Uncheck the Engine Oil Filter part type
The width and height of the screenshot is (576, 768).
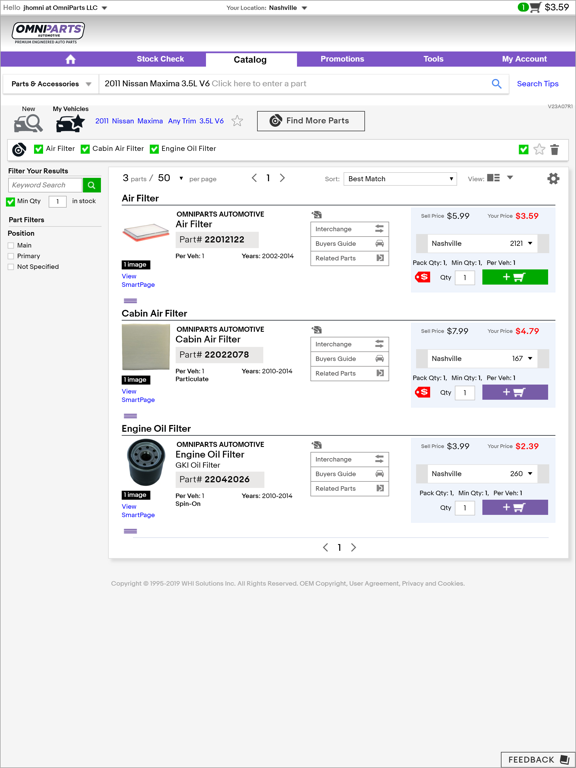154,149
